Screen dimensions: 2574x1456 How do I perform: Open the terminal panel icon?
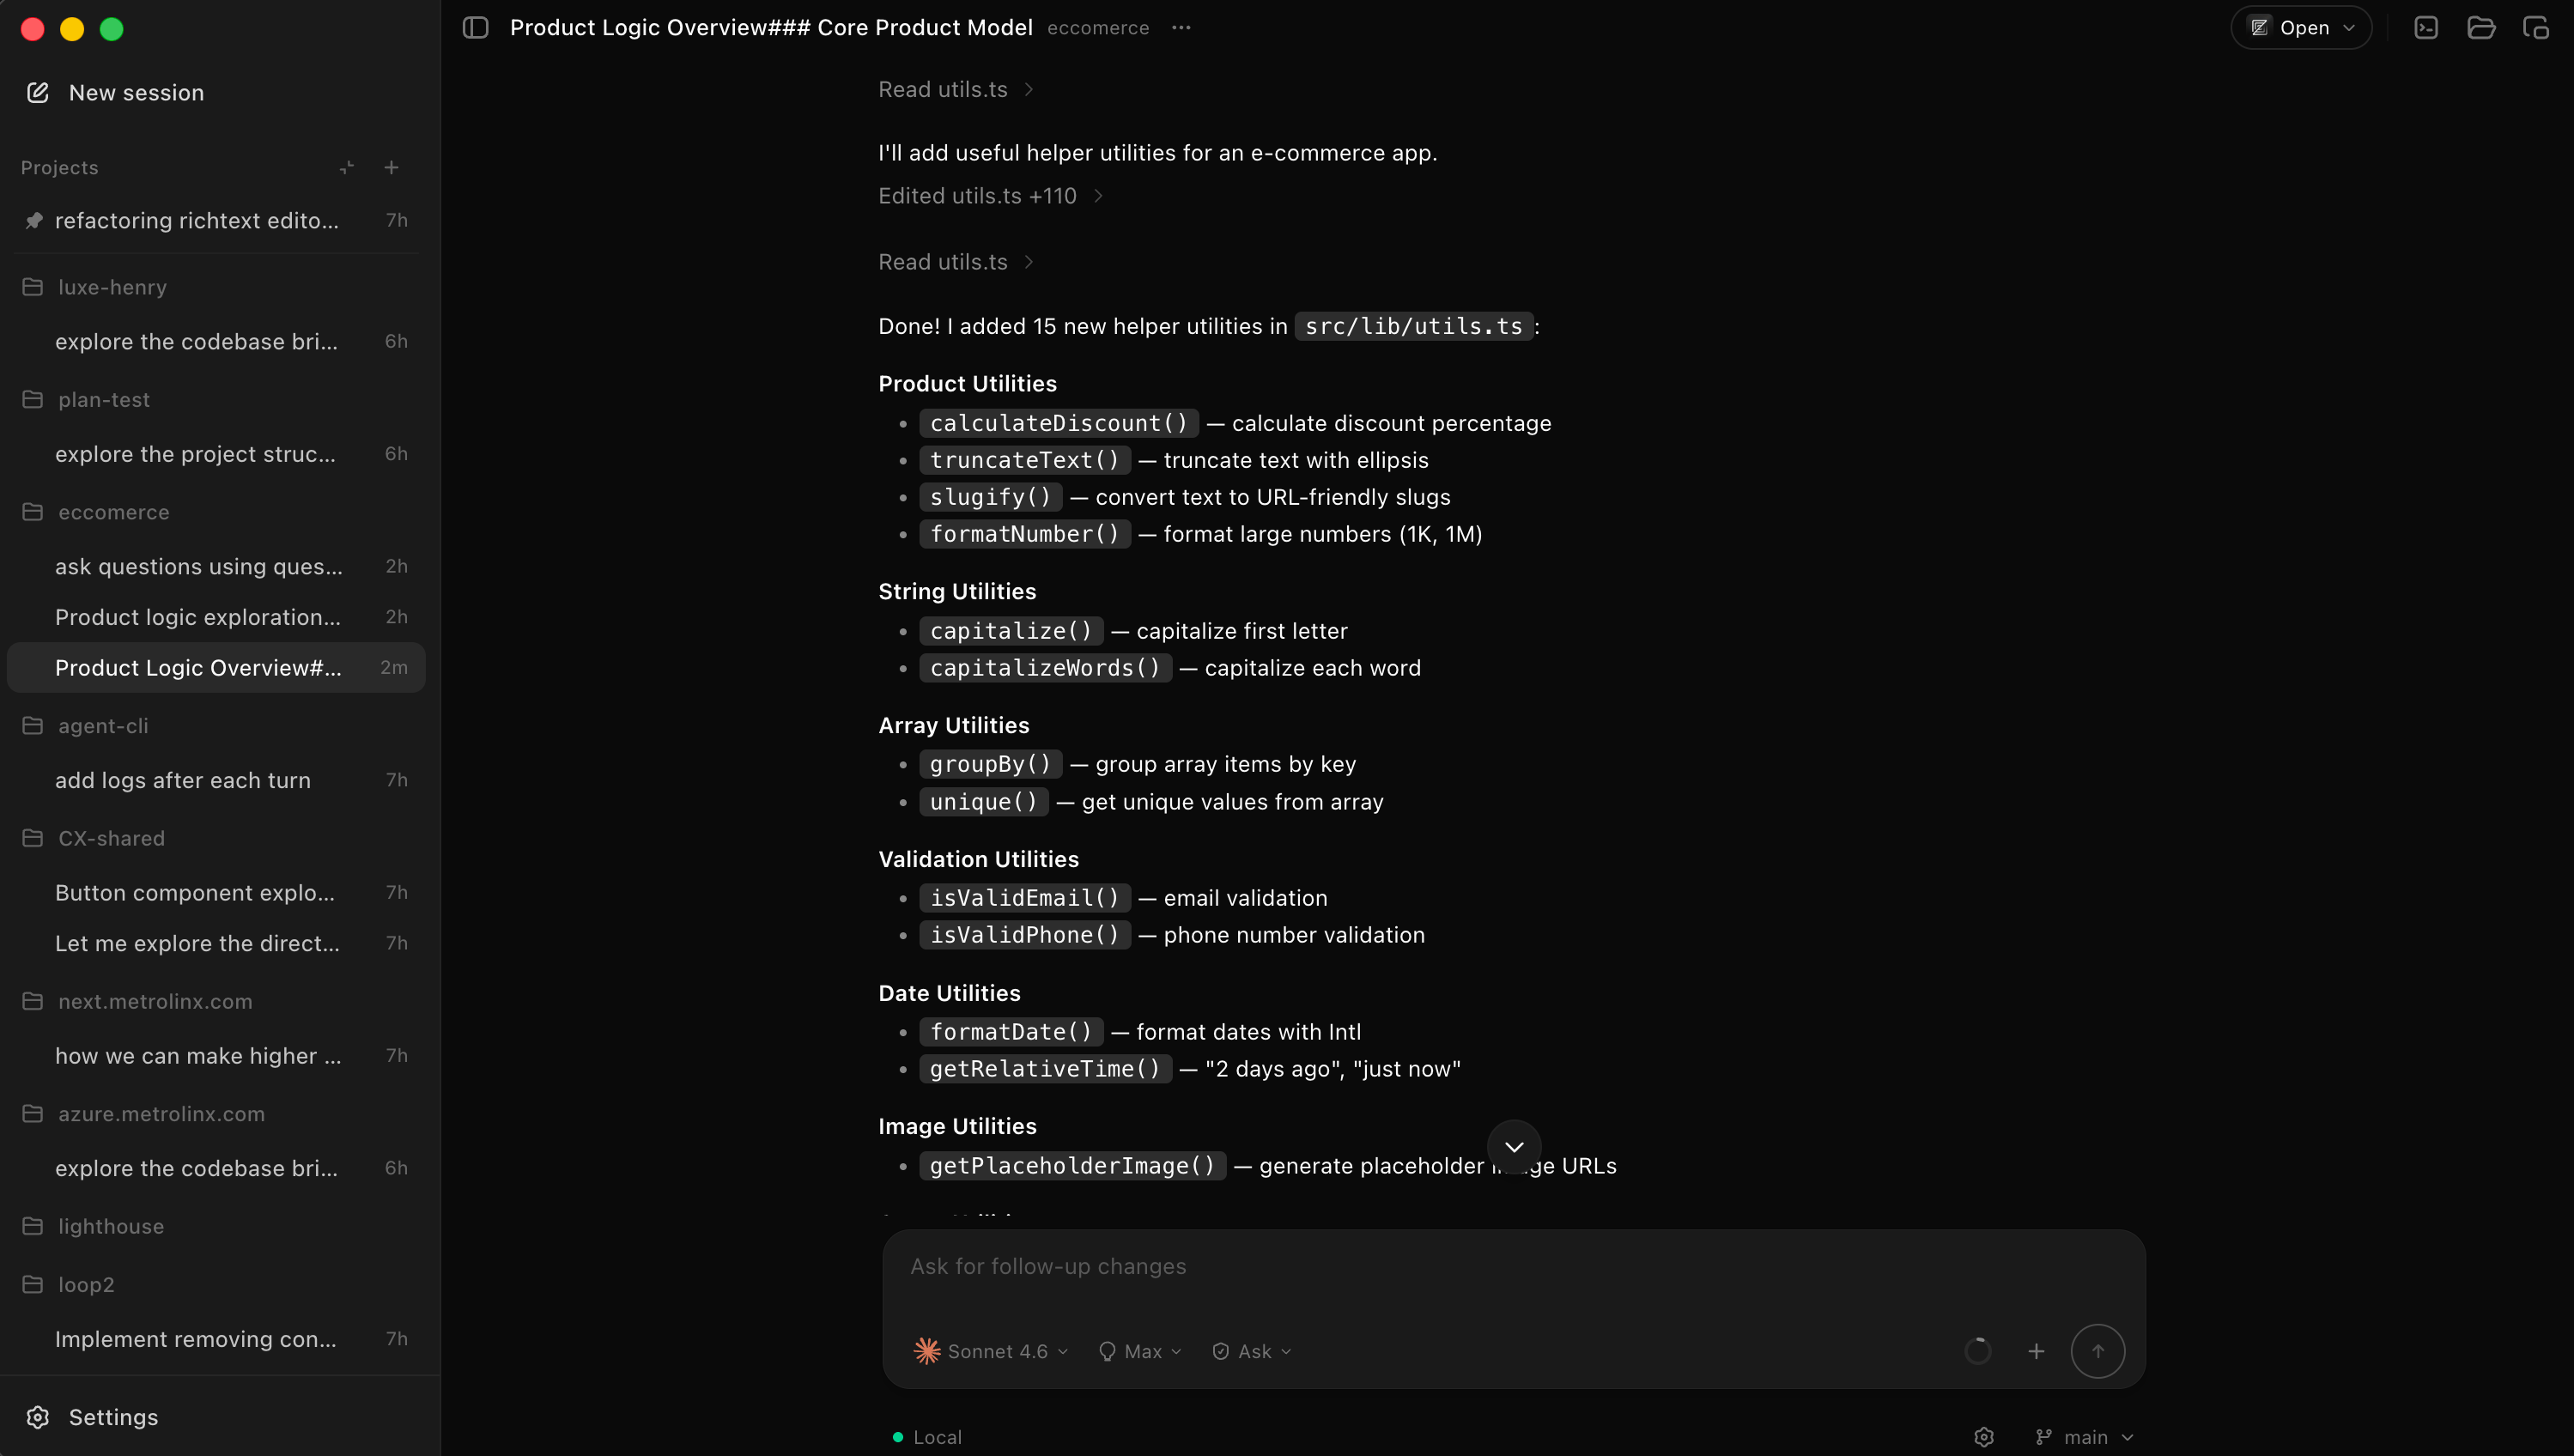(x=2426, y=28)
